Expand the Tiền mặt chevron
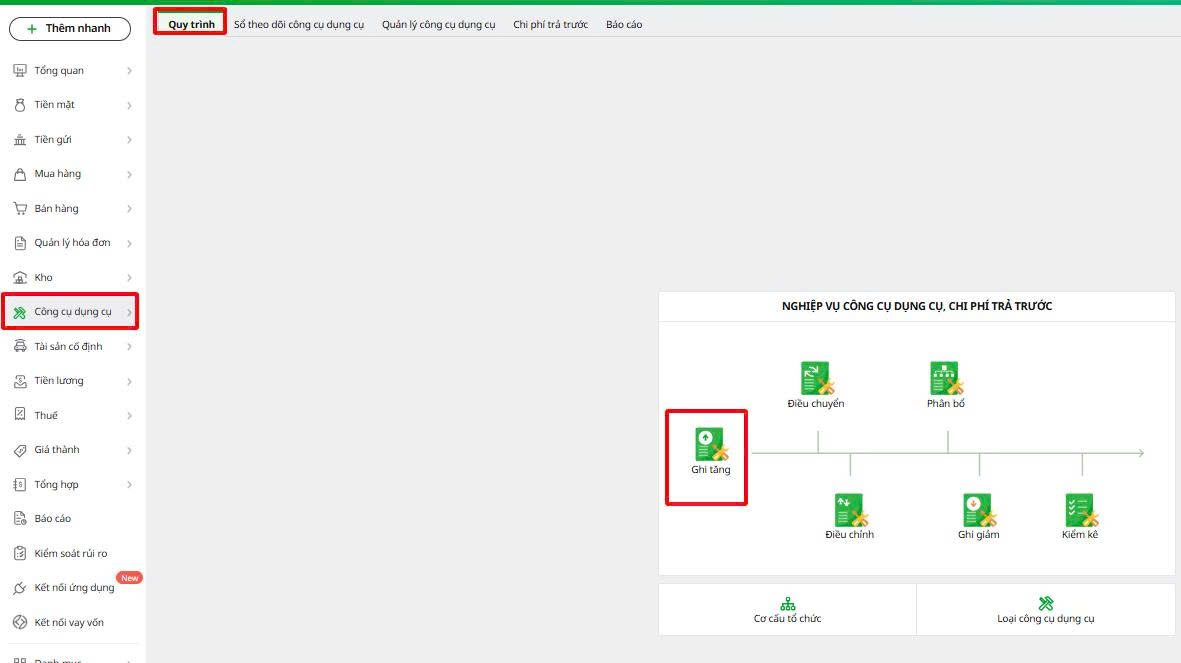Screen dimensions: 1181x663 click(x=130, y=105)
